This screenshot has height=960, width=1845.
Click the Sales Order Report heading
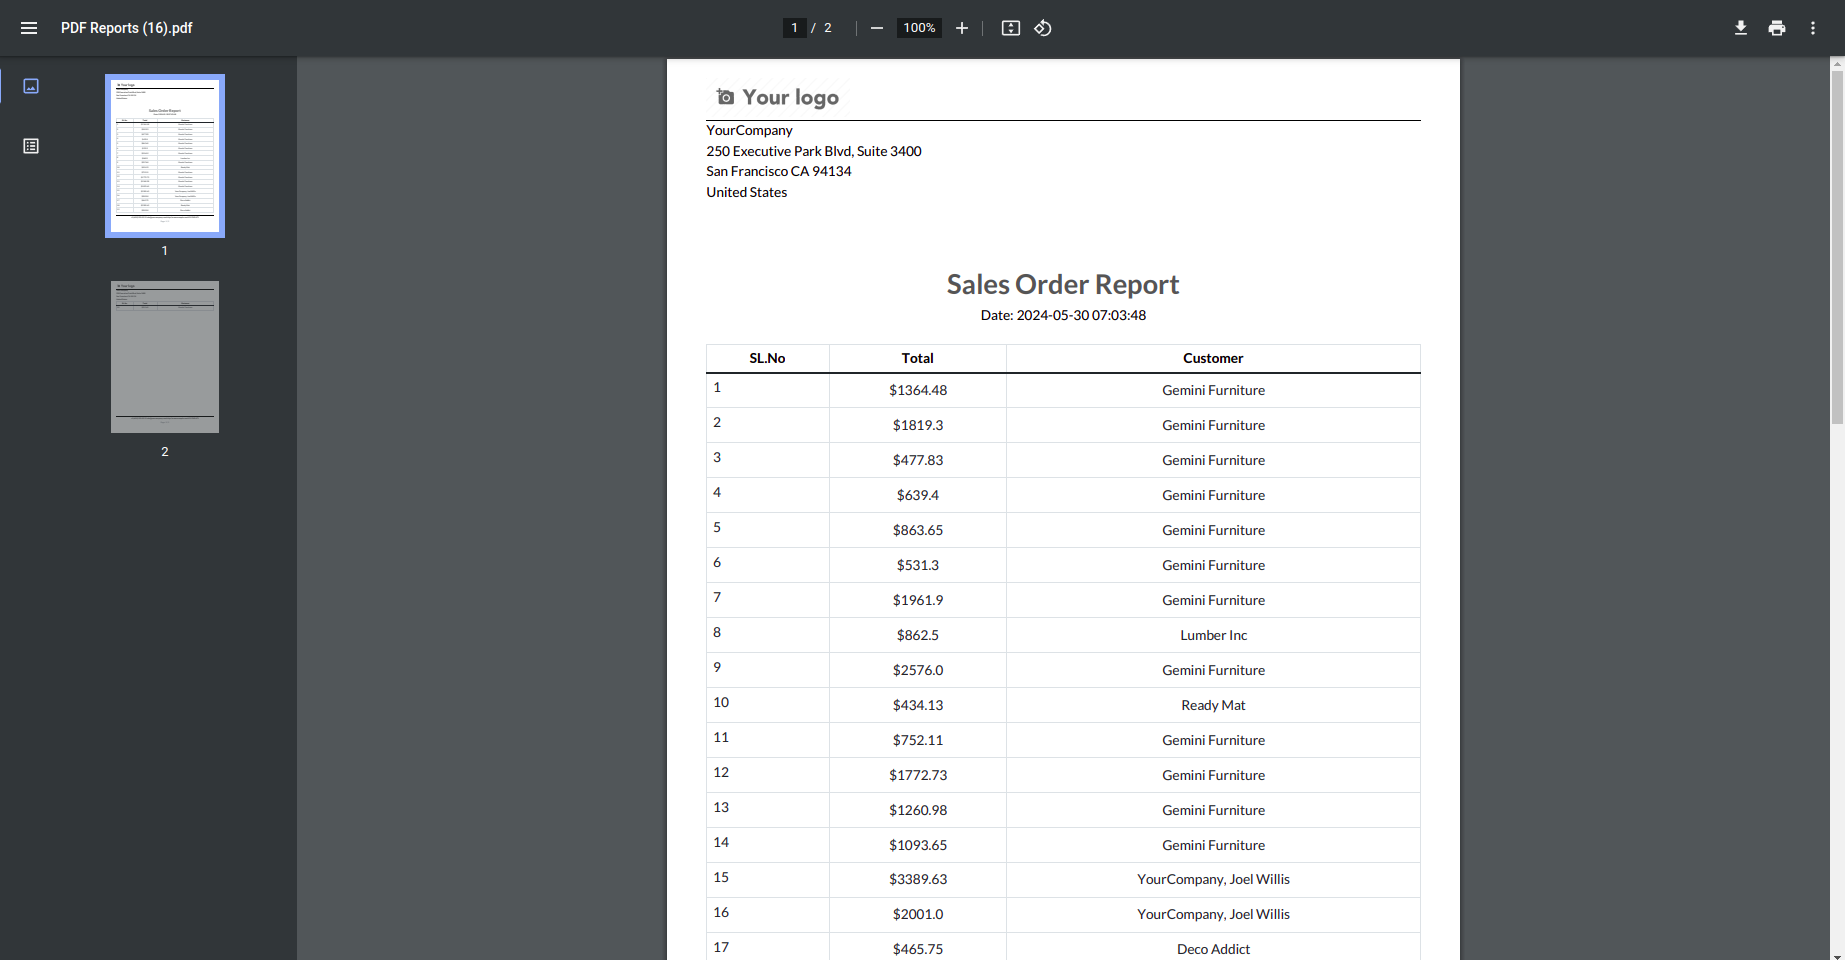1063,285
